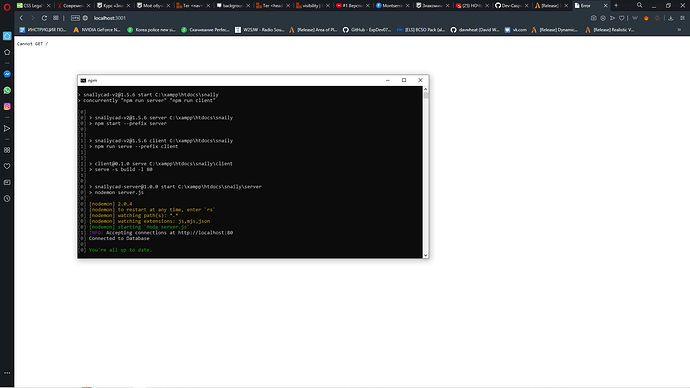Screen dimensions: 690x388
Task: Open the sidebar history clock icon
Action: [7, 199]
